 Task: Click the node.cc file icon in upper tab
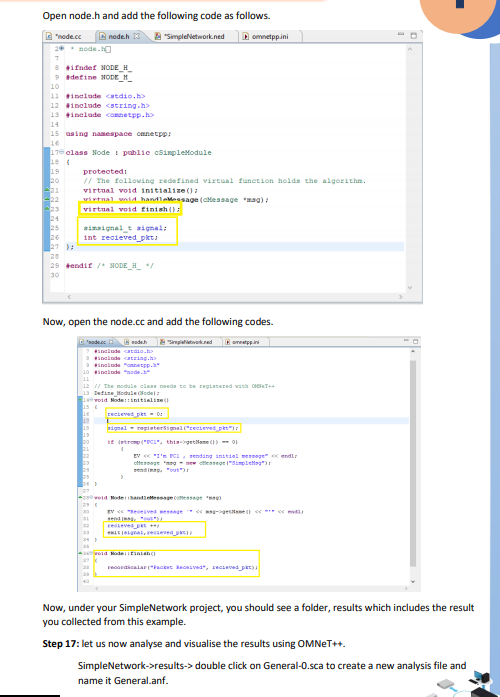pyautogui.click(x=49, y=36)
